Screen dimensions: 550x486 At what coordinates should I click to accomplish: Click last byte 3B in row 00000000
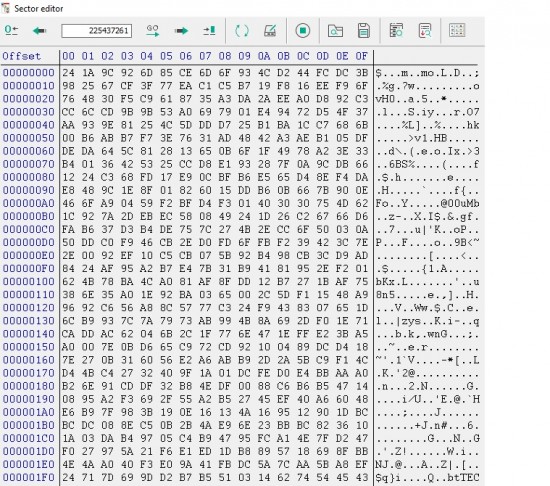pyautogui.click(x=361, y=73)
